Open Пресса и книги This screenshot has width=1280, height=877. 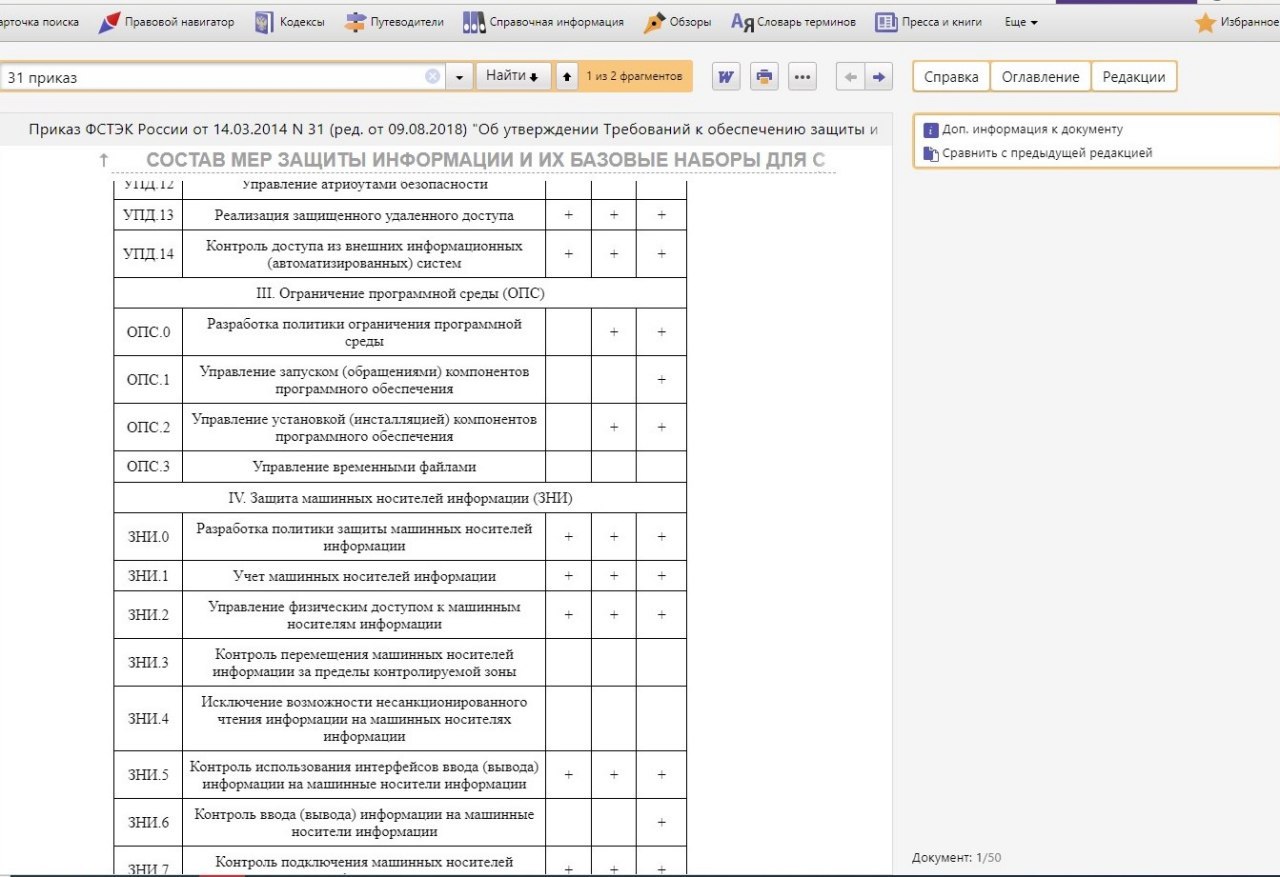(929, 22)
